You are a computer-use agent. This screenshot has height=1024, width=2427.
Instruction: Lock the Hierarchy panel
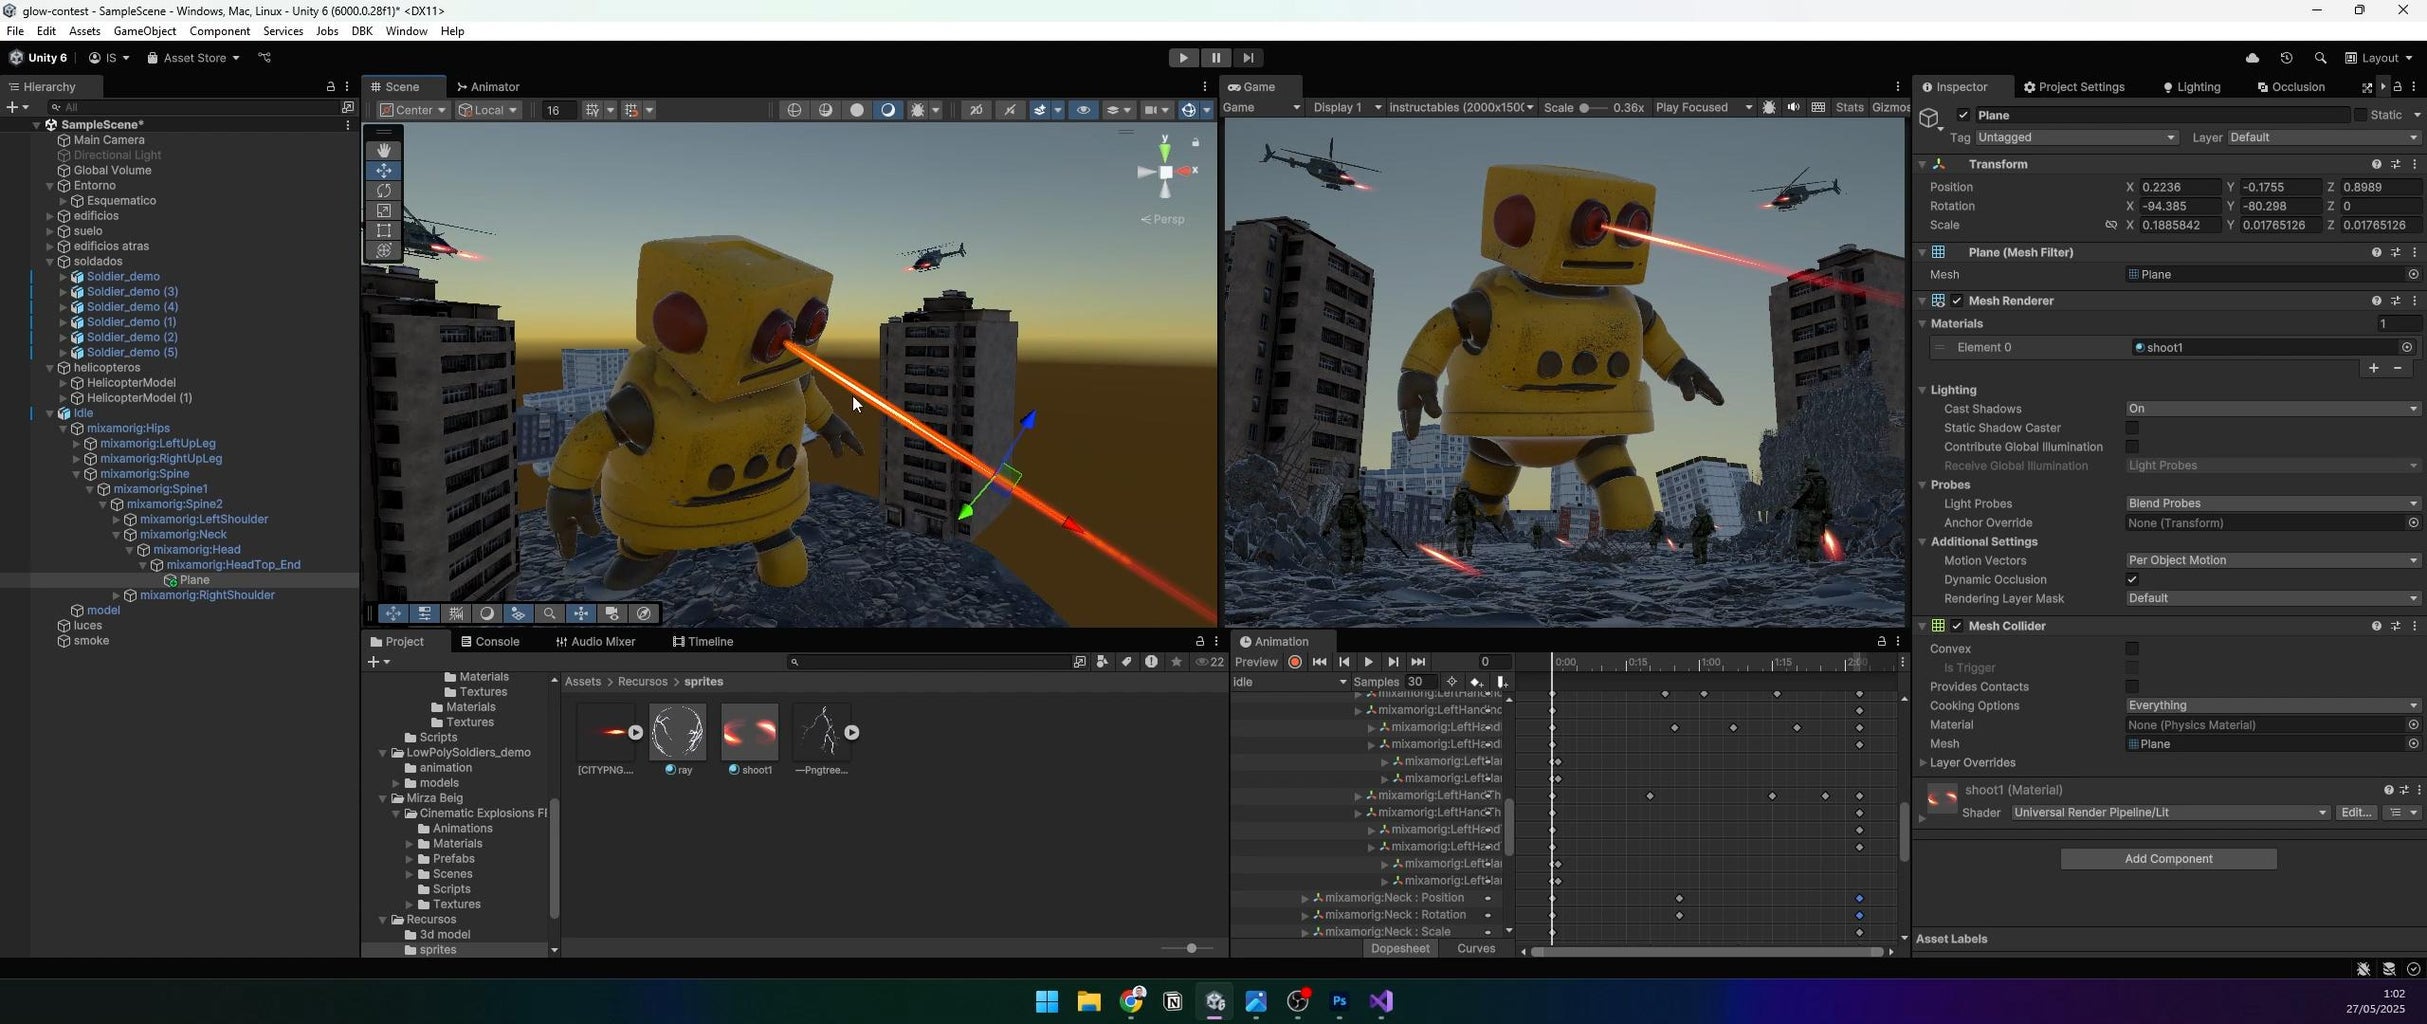331,87
